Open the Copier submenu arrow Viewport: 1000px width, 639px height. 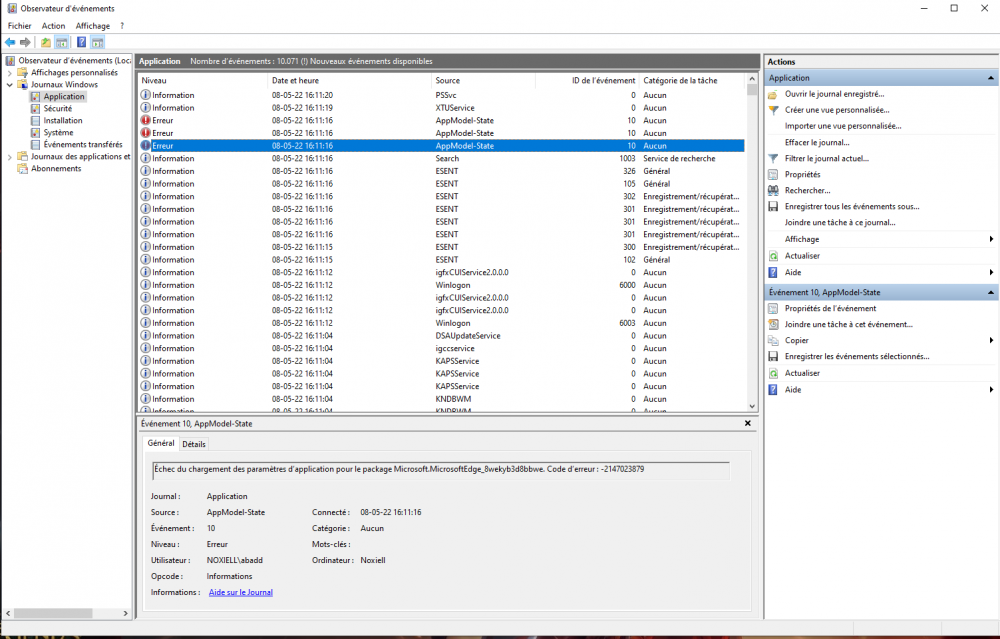point(991,340)
